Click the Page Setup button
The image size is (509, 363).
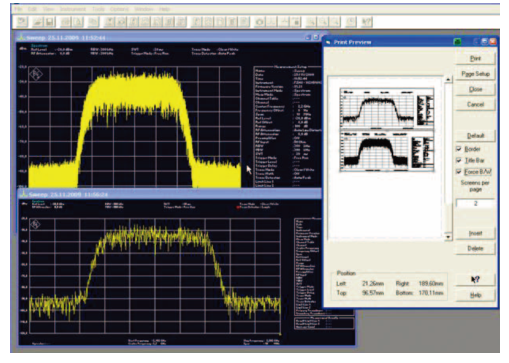click(x=475, y=74)
